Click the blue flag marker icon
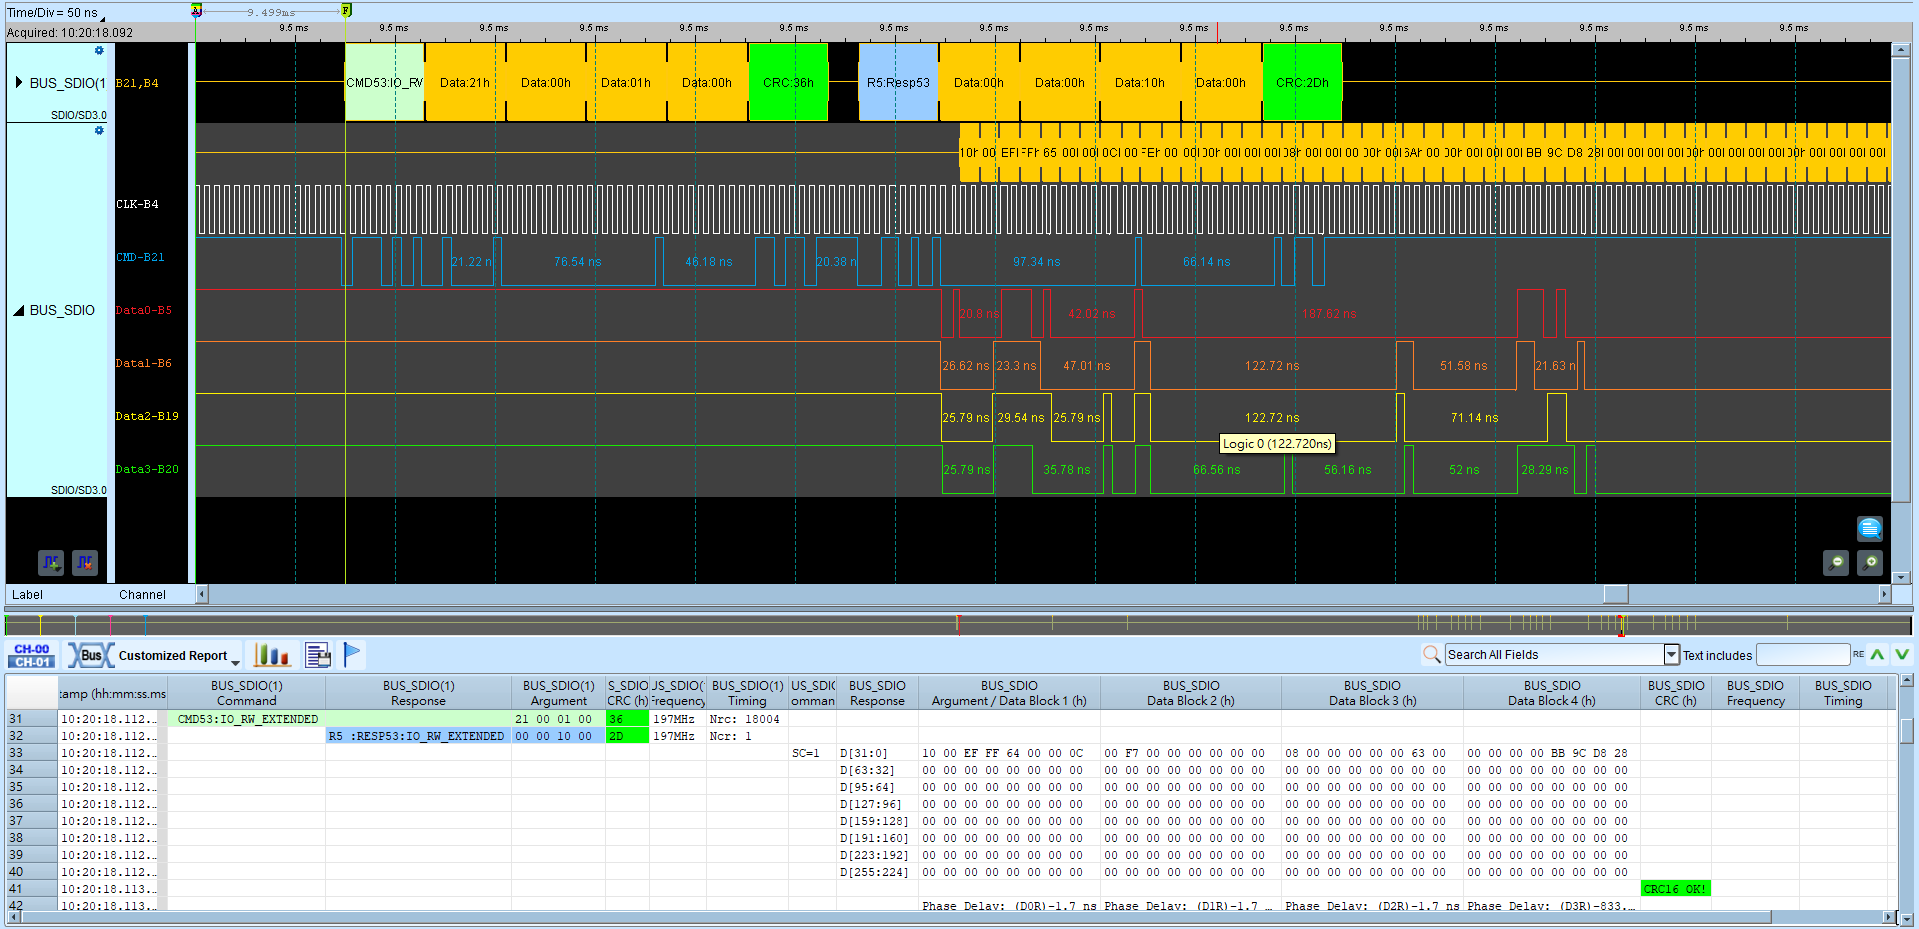Viewport: 1919px width, 929px height. [352, 655]
